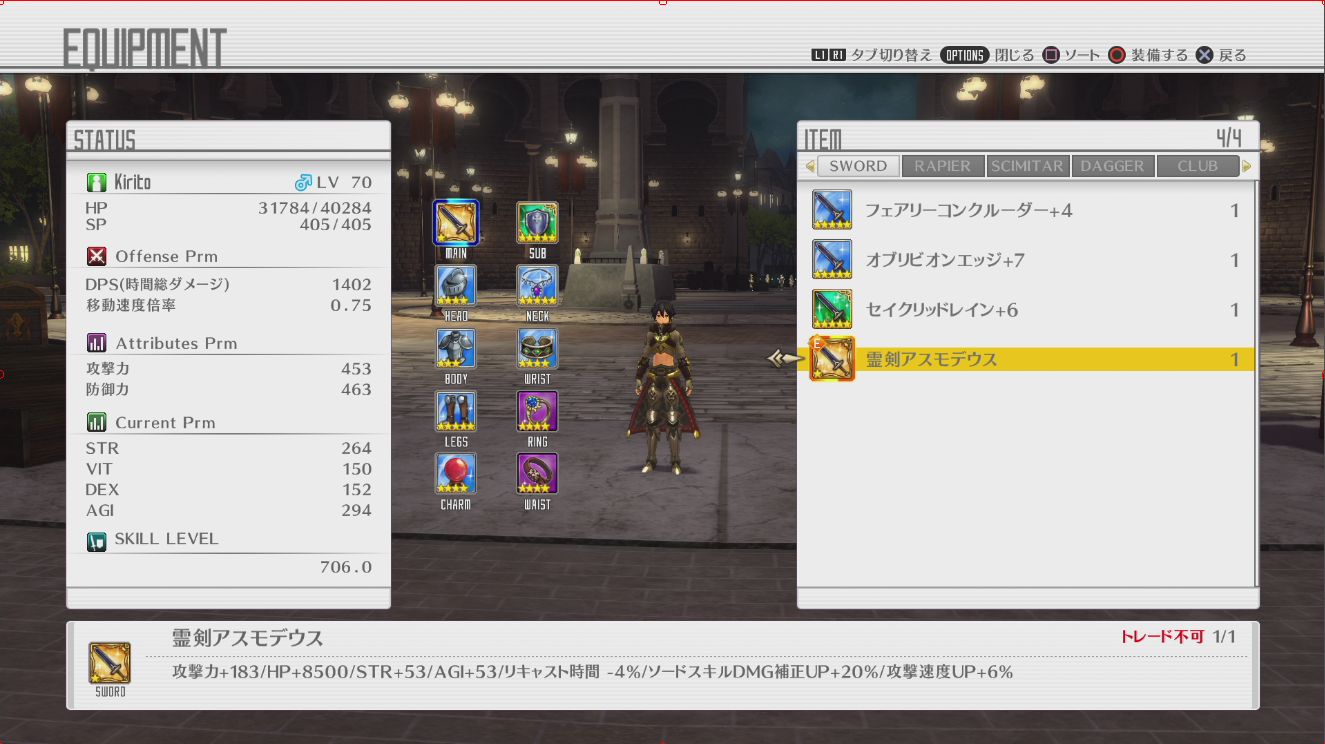1325x744 pixels.
Task: Click the 霊剣アスモデウス title in description panel
Action: (248, 638)
